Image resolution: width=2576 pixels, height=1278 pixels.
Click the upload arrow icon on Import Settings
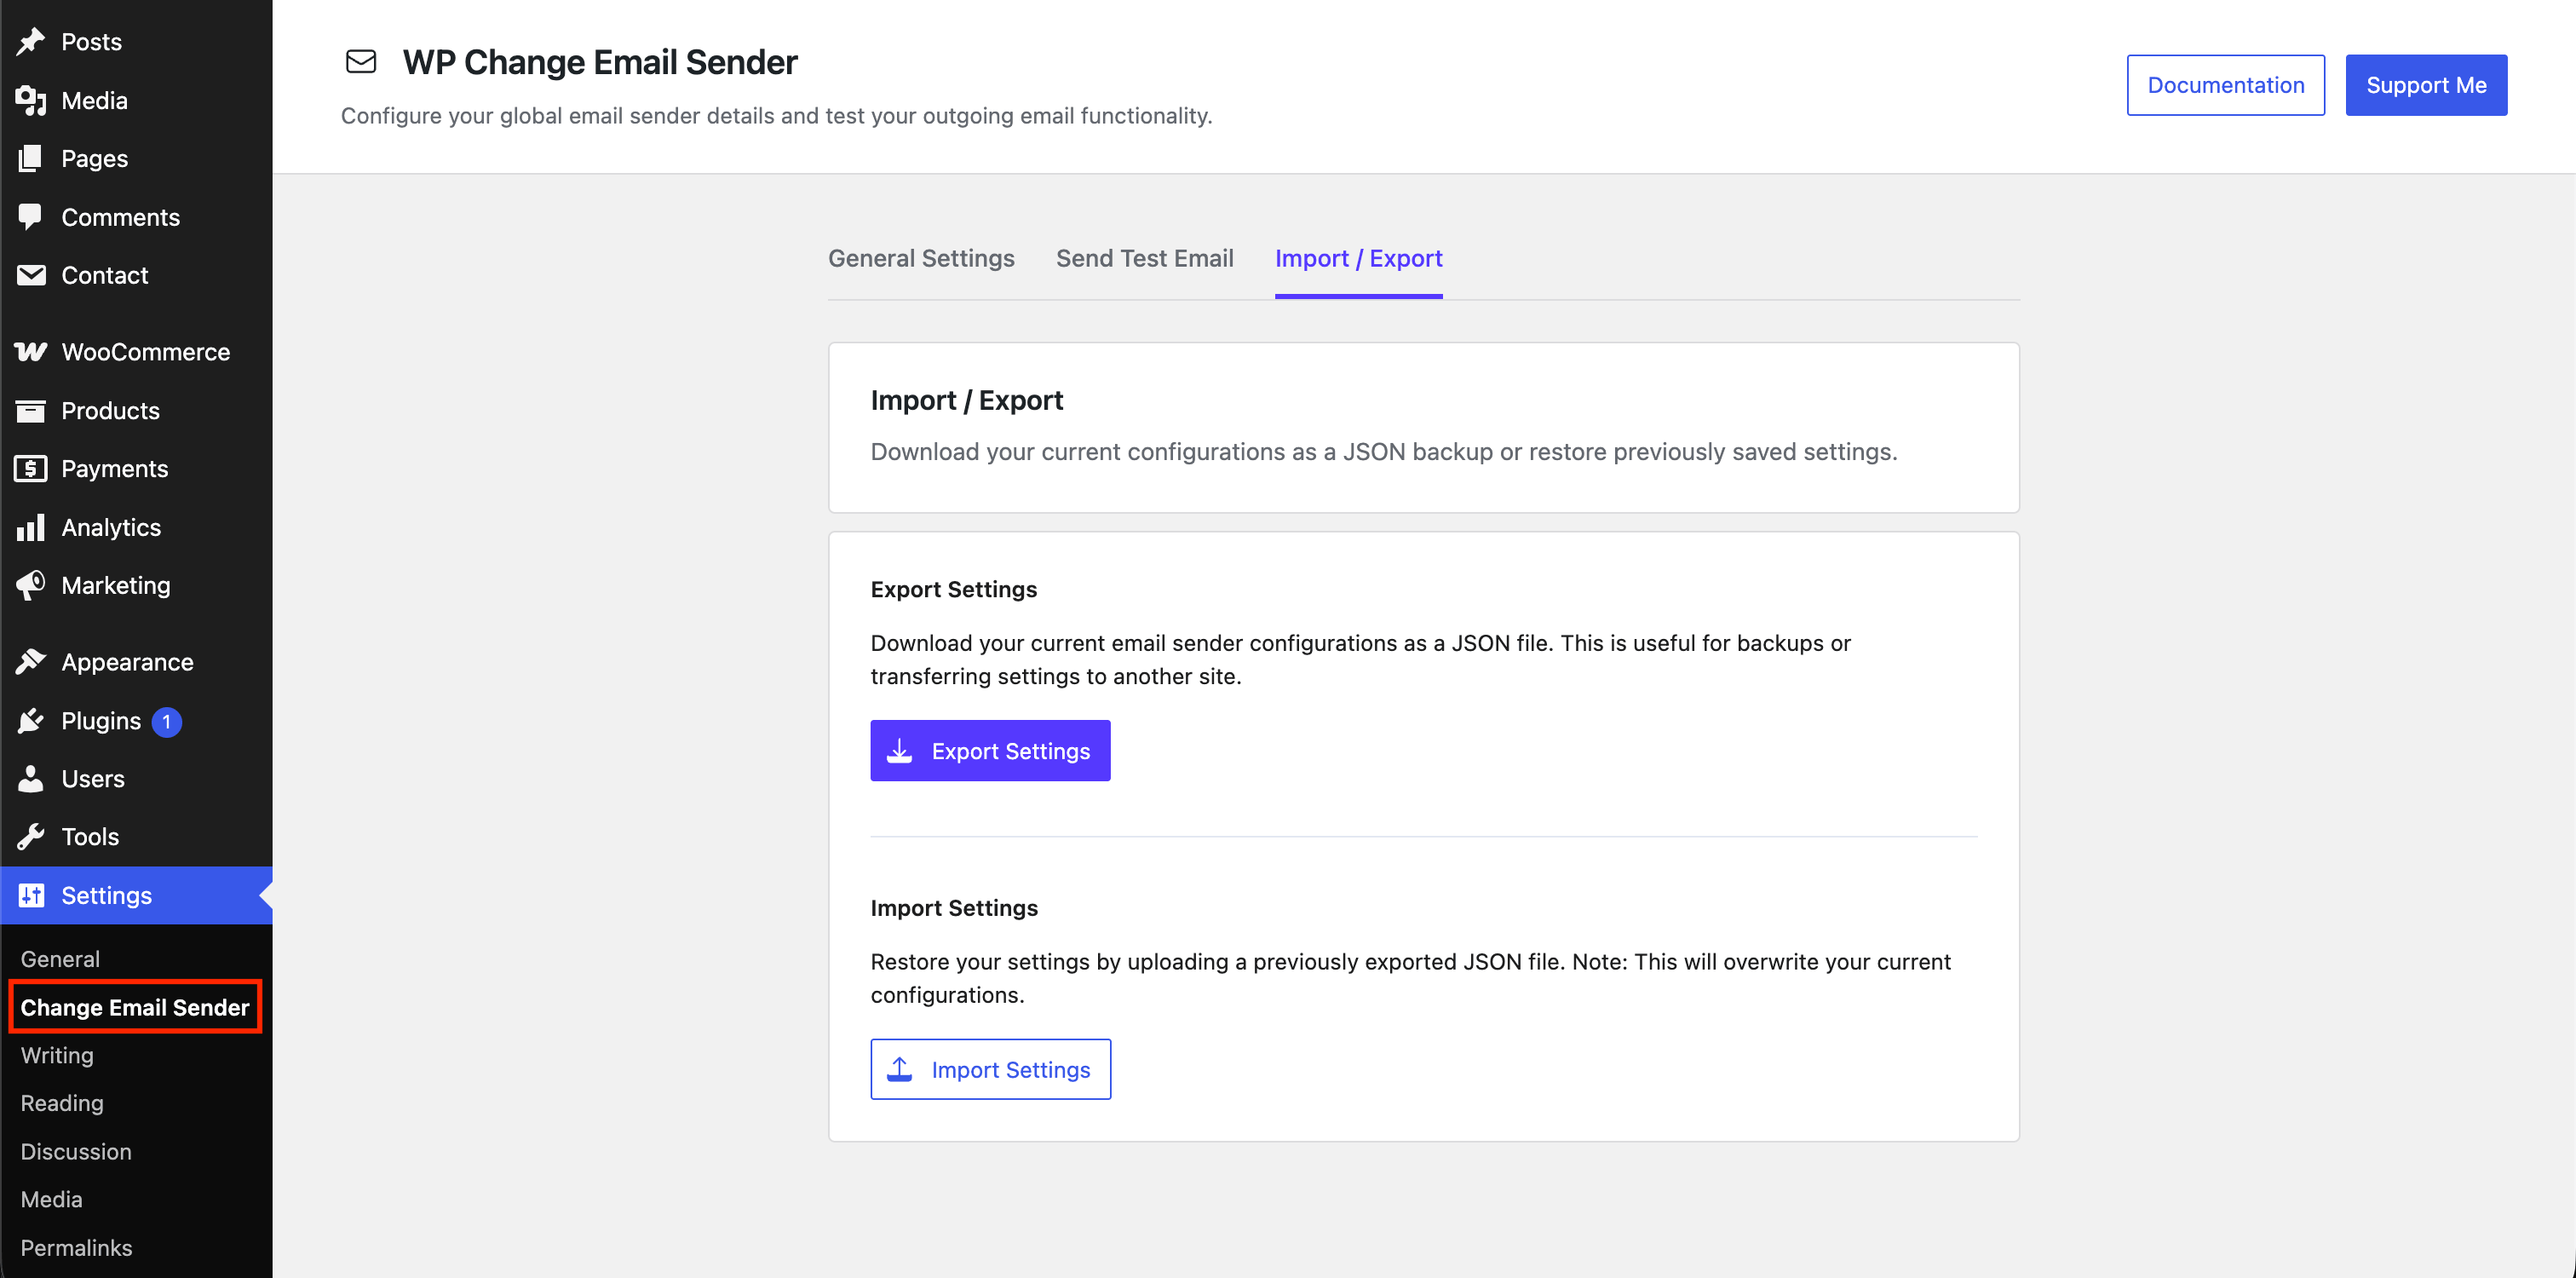[x=900, y=1069]
